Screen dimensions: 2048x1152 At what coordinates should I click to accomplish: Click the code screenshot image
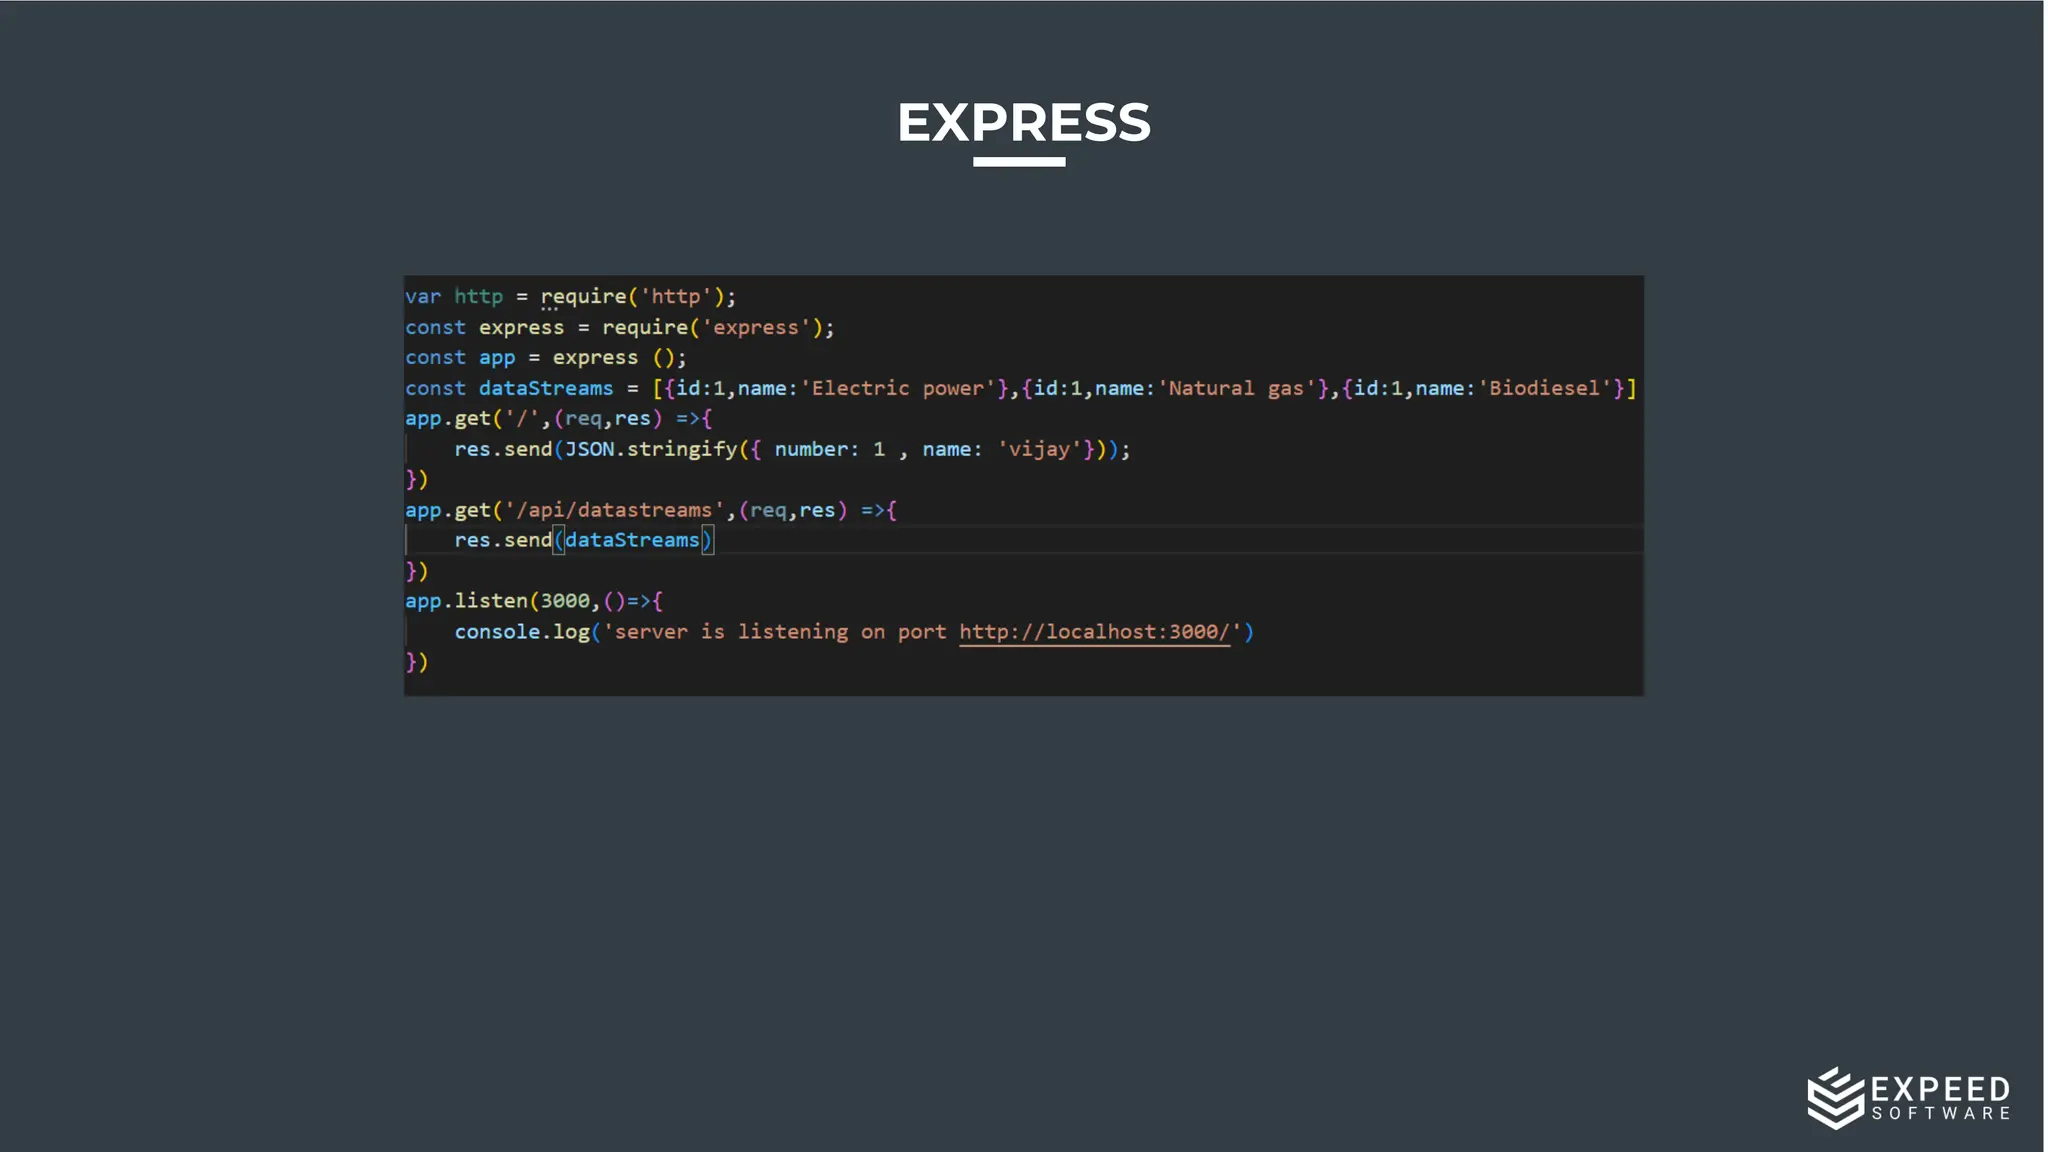[x=1024, y=486]
